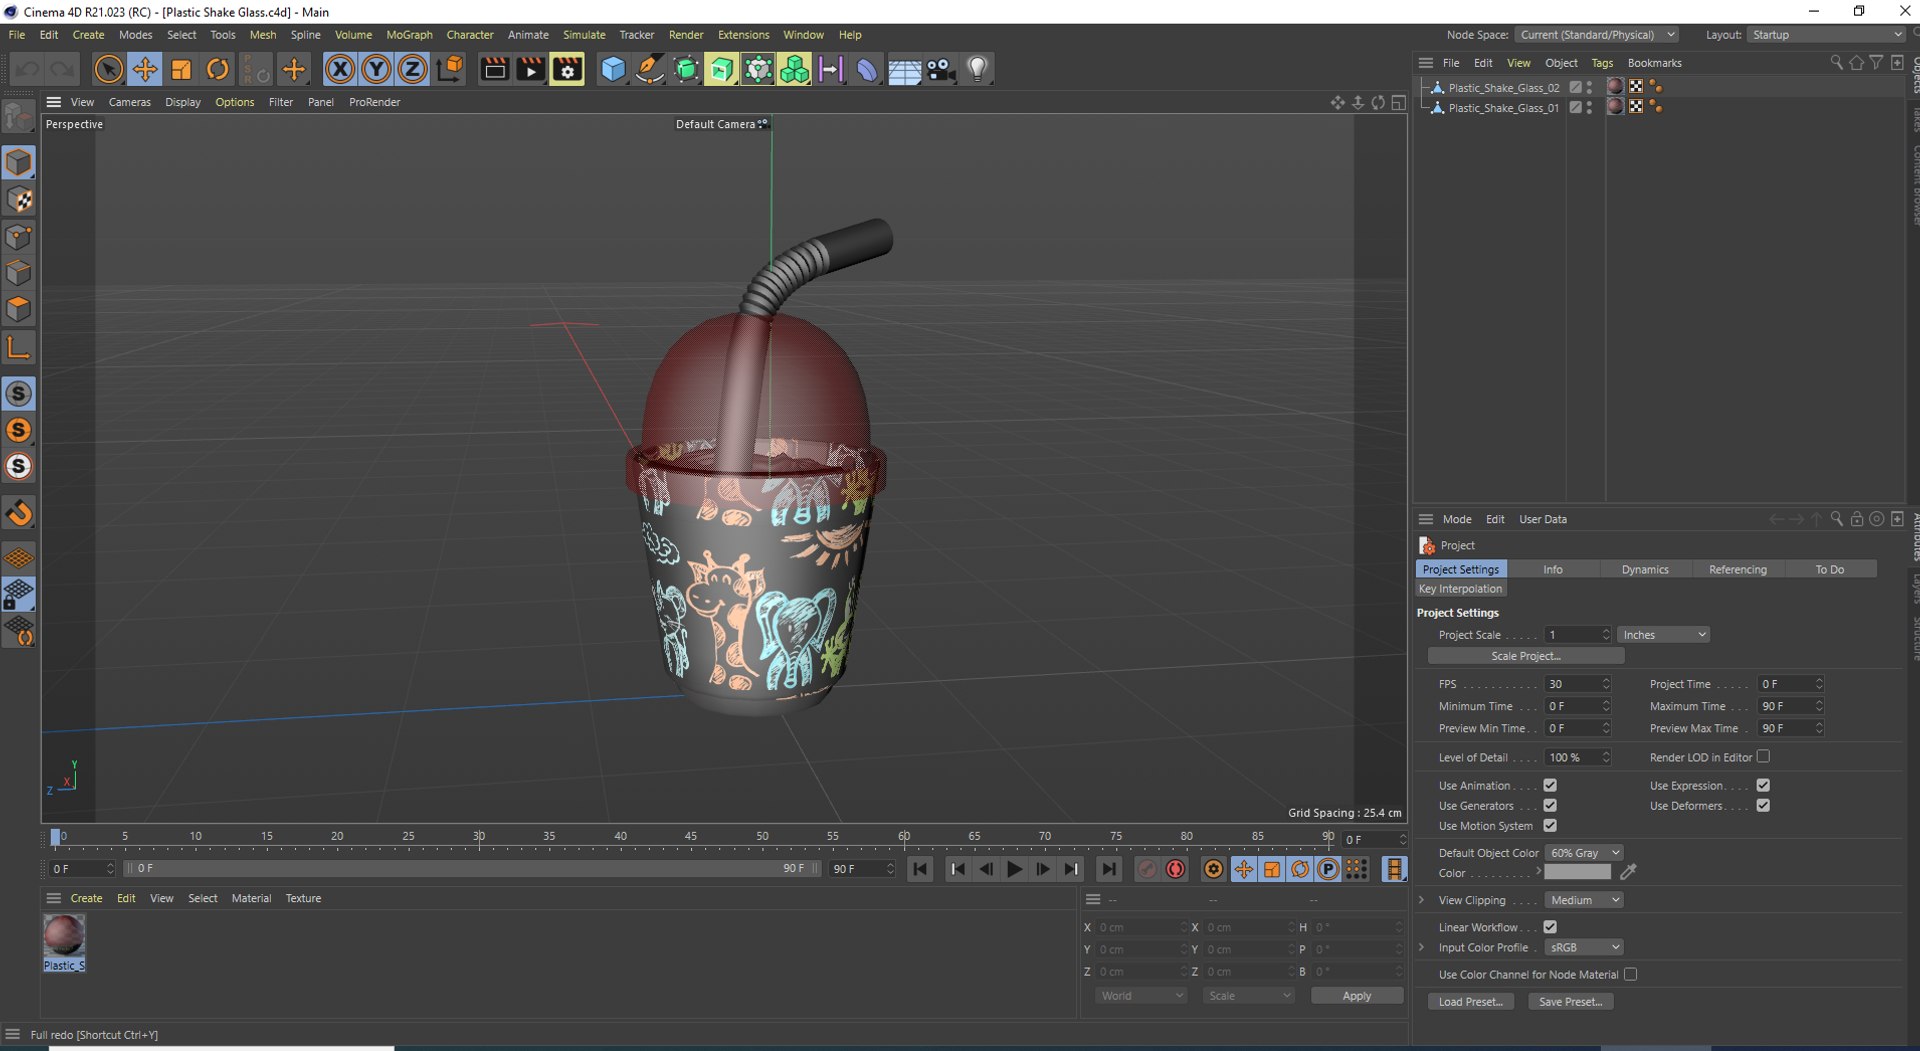Open View Clipping Medium dropdown
The height and width of the screenshot is (1051, 1920).
[x=1584, y=900]
